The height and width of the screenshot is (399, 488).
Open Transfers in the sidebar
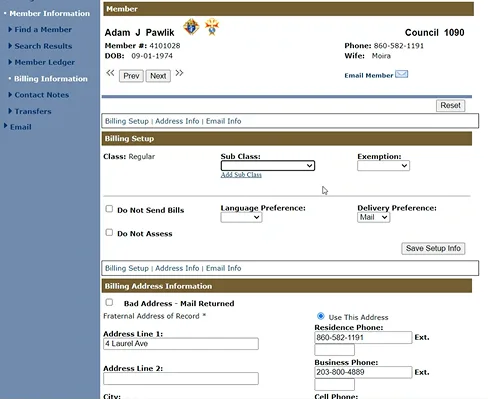33,111
